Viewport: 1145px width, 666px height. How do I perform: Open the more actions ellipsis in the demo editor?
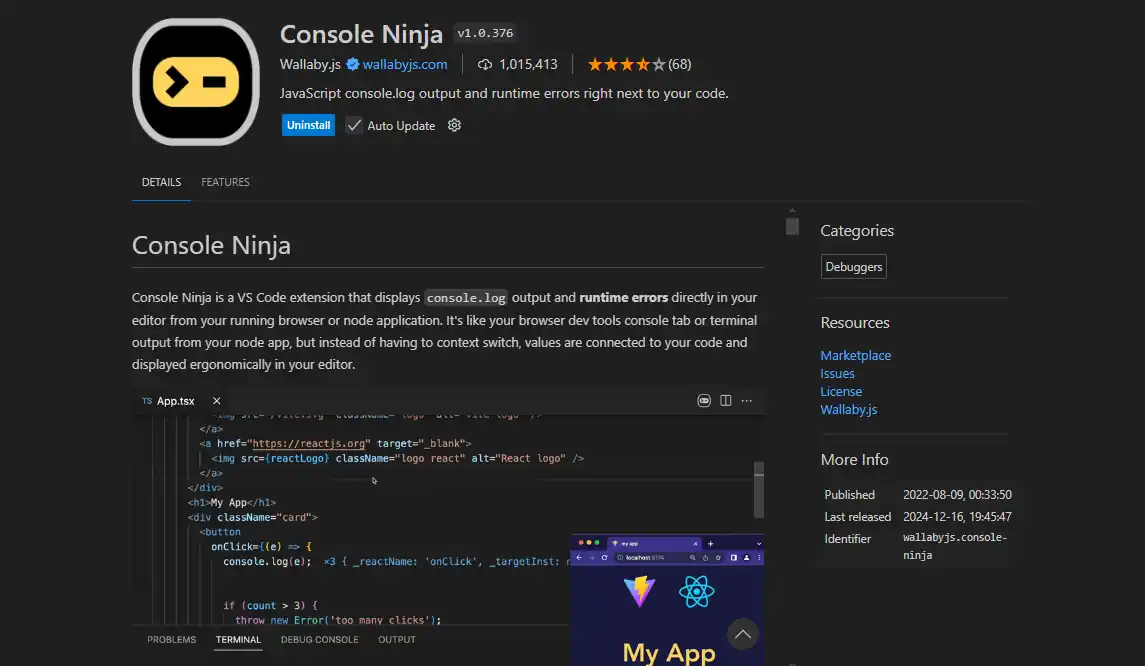pos(746,401)
